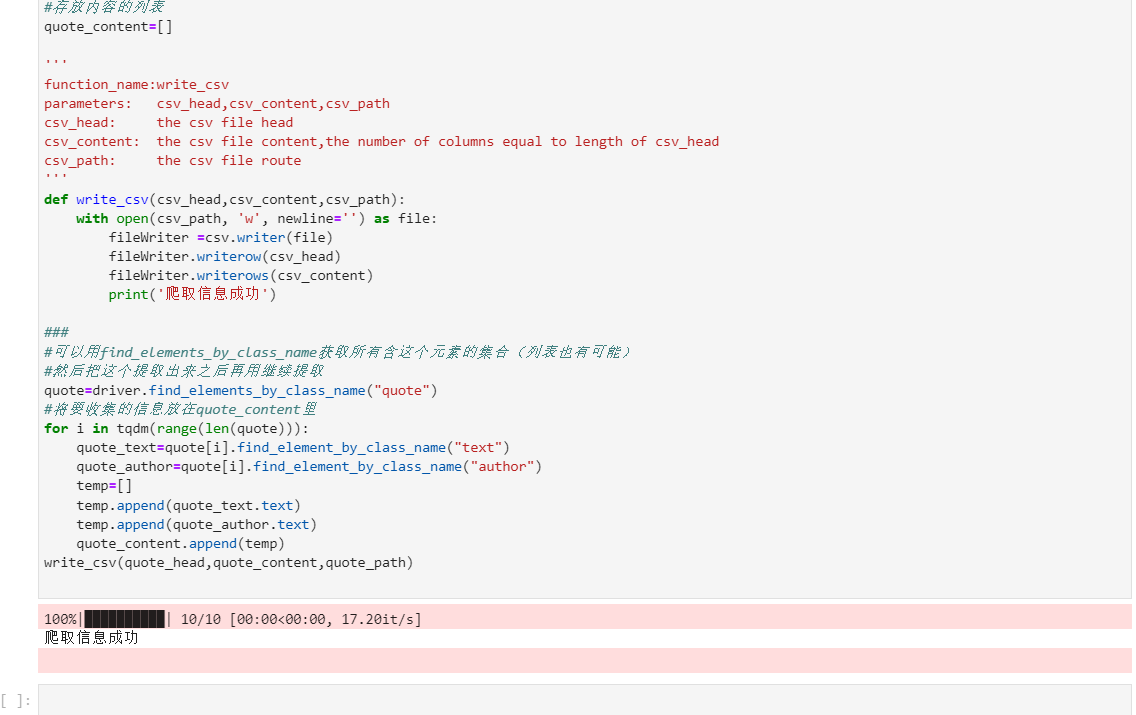Click the "quote_content.append(temp)" line
Viewport: 1136px width, 715px height.
tap(180, 543)
